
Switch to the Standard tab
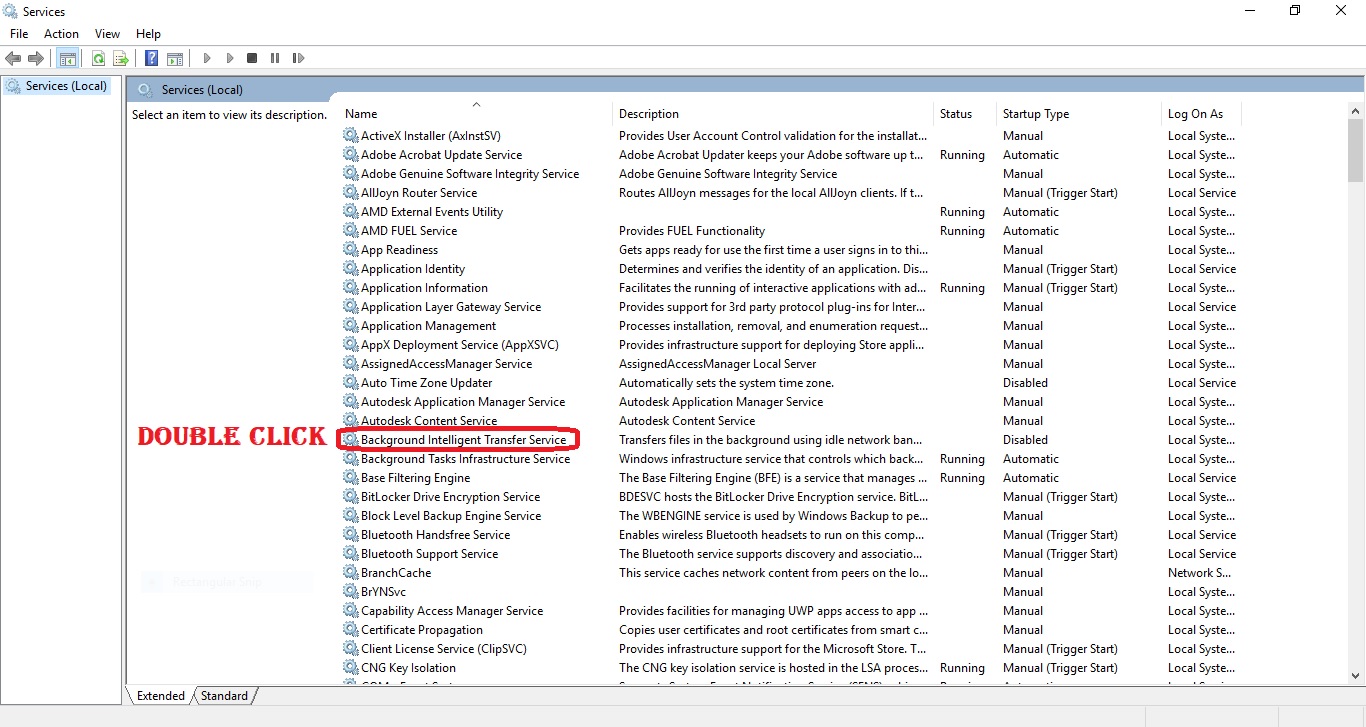tap(224, 696)
